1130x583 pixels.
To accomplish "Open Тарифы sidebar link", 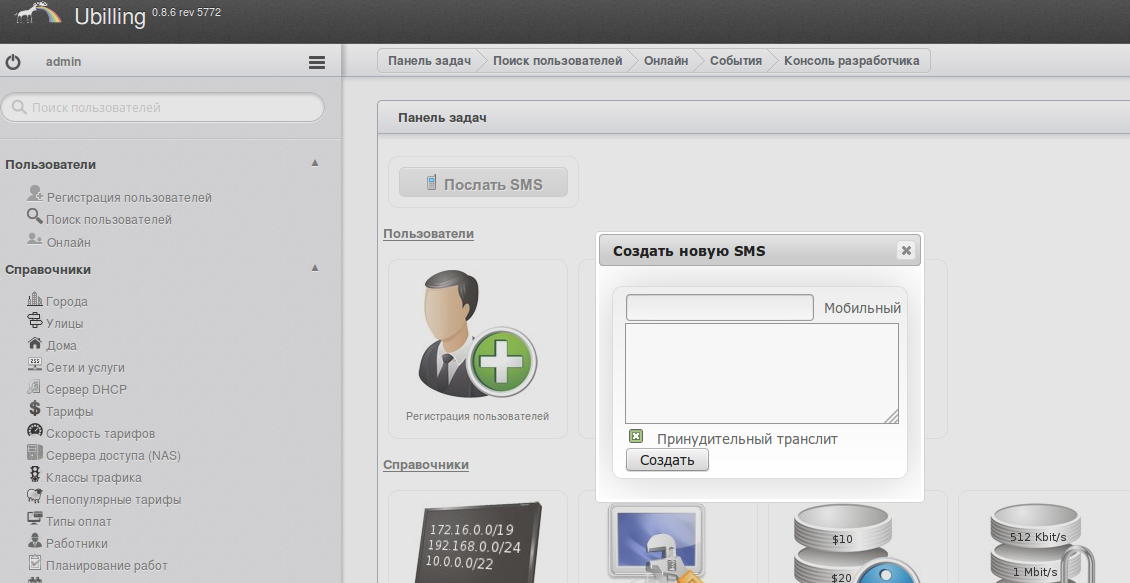I will coord(69,411).
